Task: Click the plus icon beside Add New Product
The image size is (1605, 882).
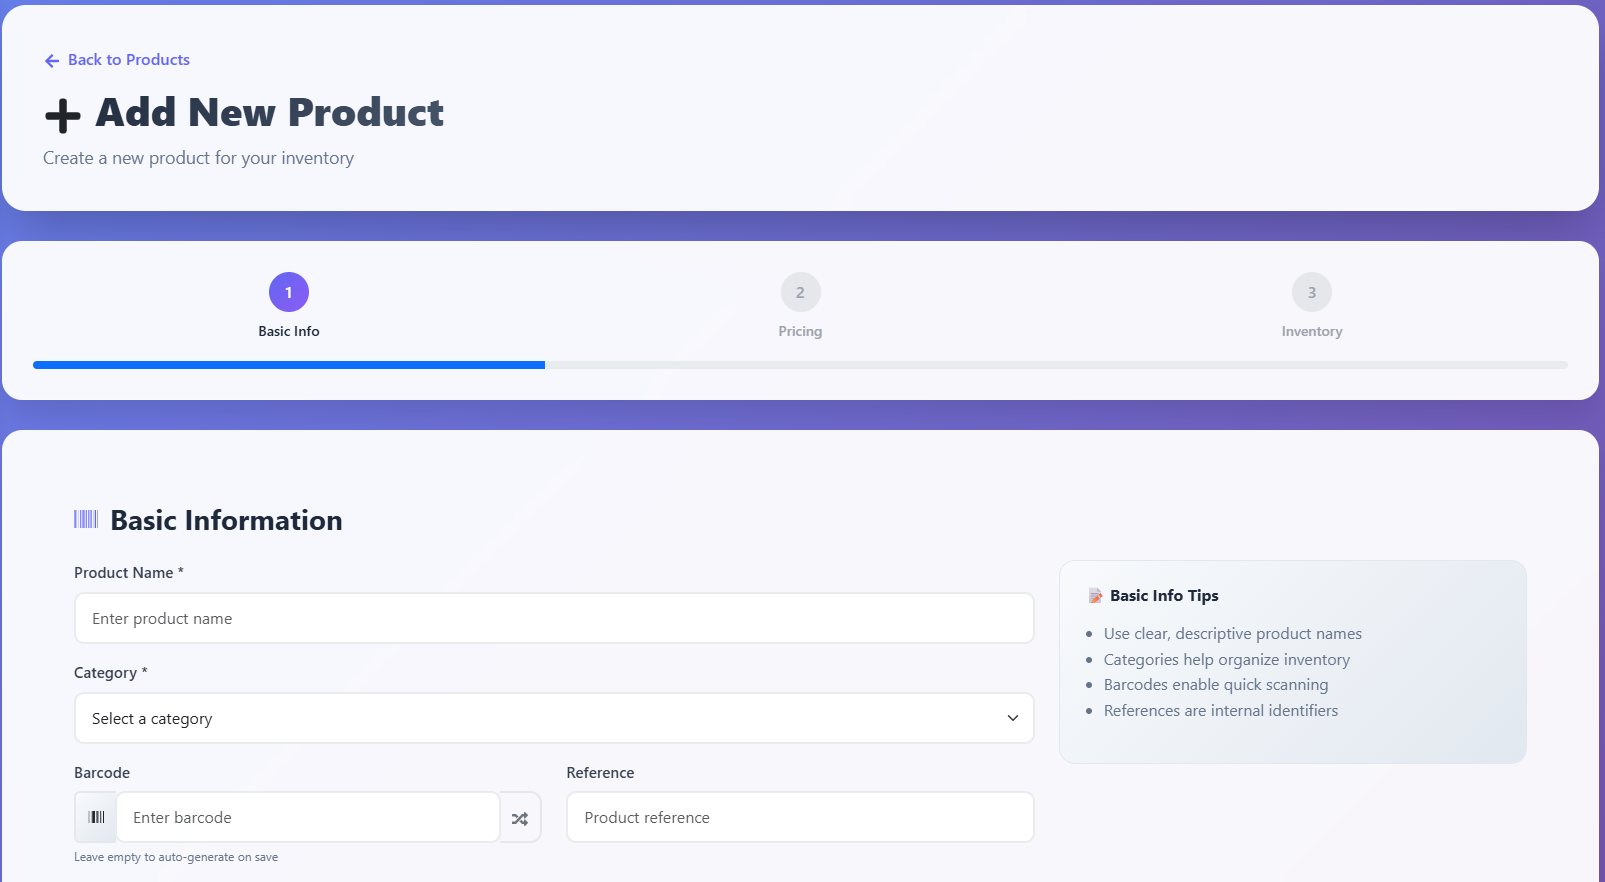Action: [63, 116]
